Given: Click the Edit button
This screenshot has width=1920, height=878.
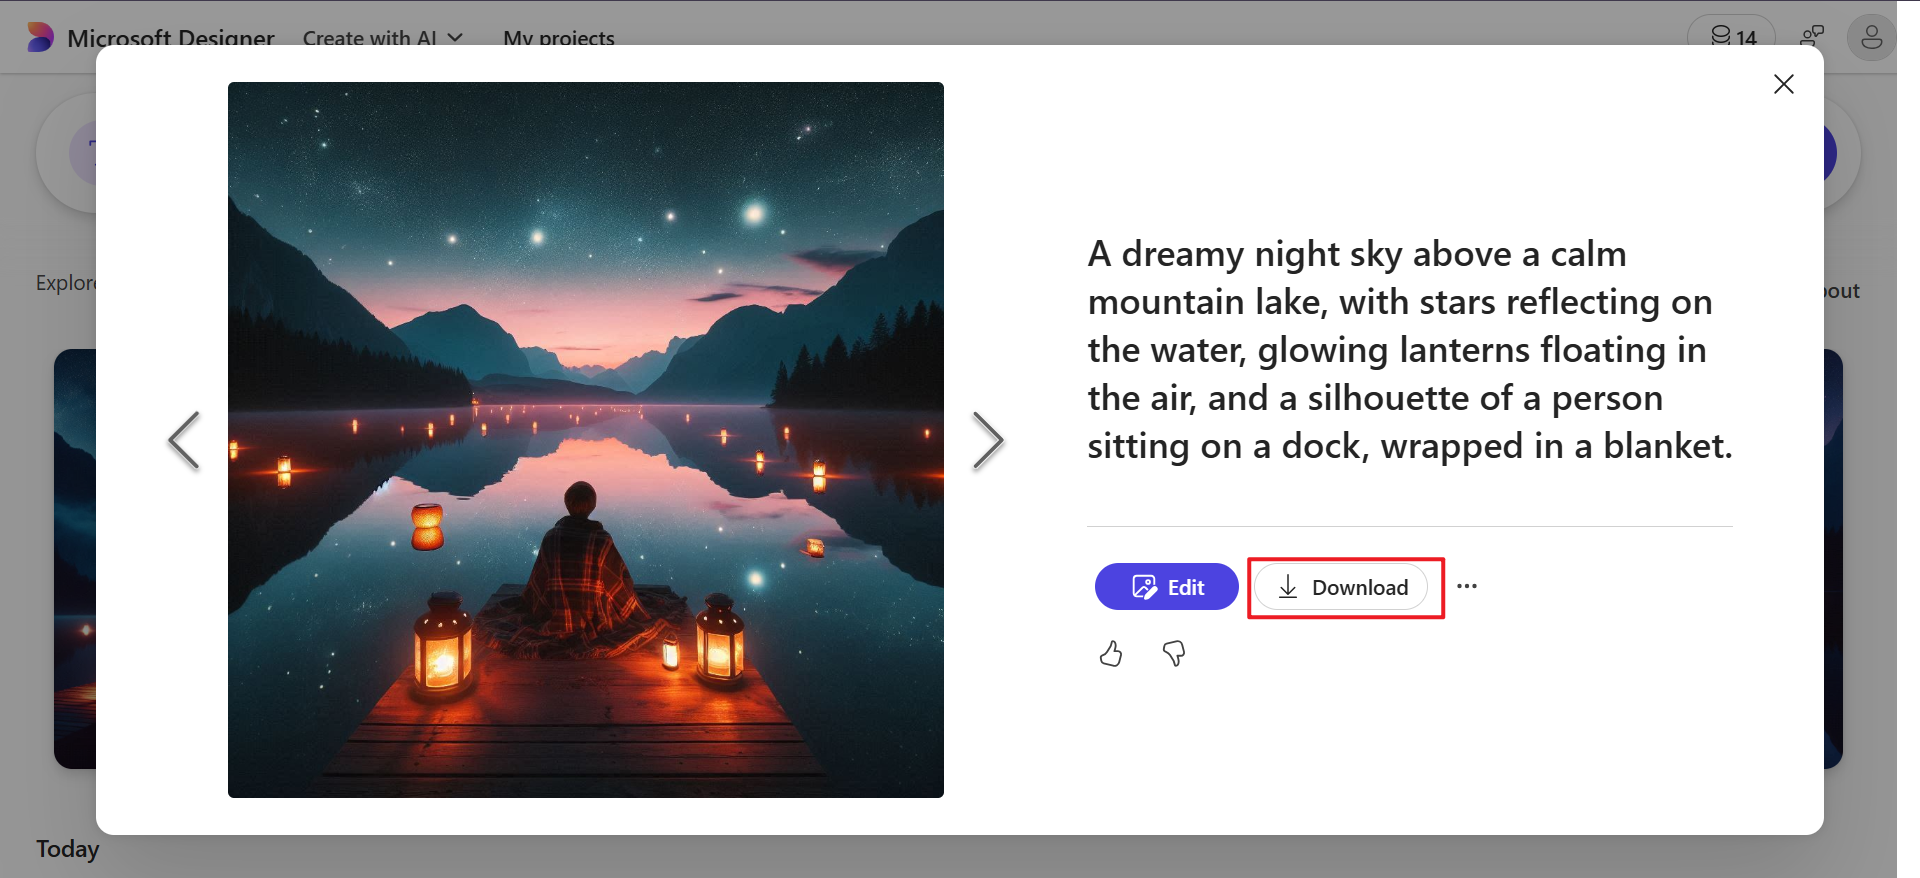Looking at the screenshot, I should coord(1166,587).
